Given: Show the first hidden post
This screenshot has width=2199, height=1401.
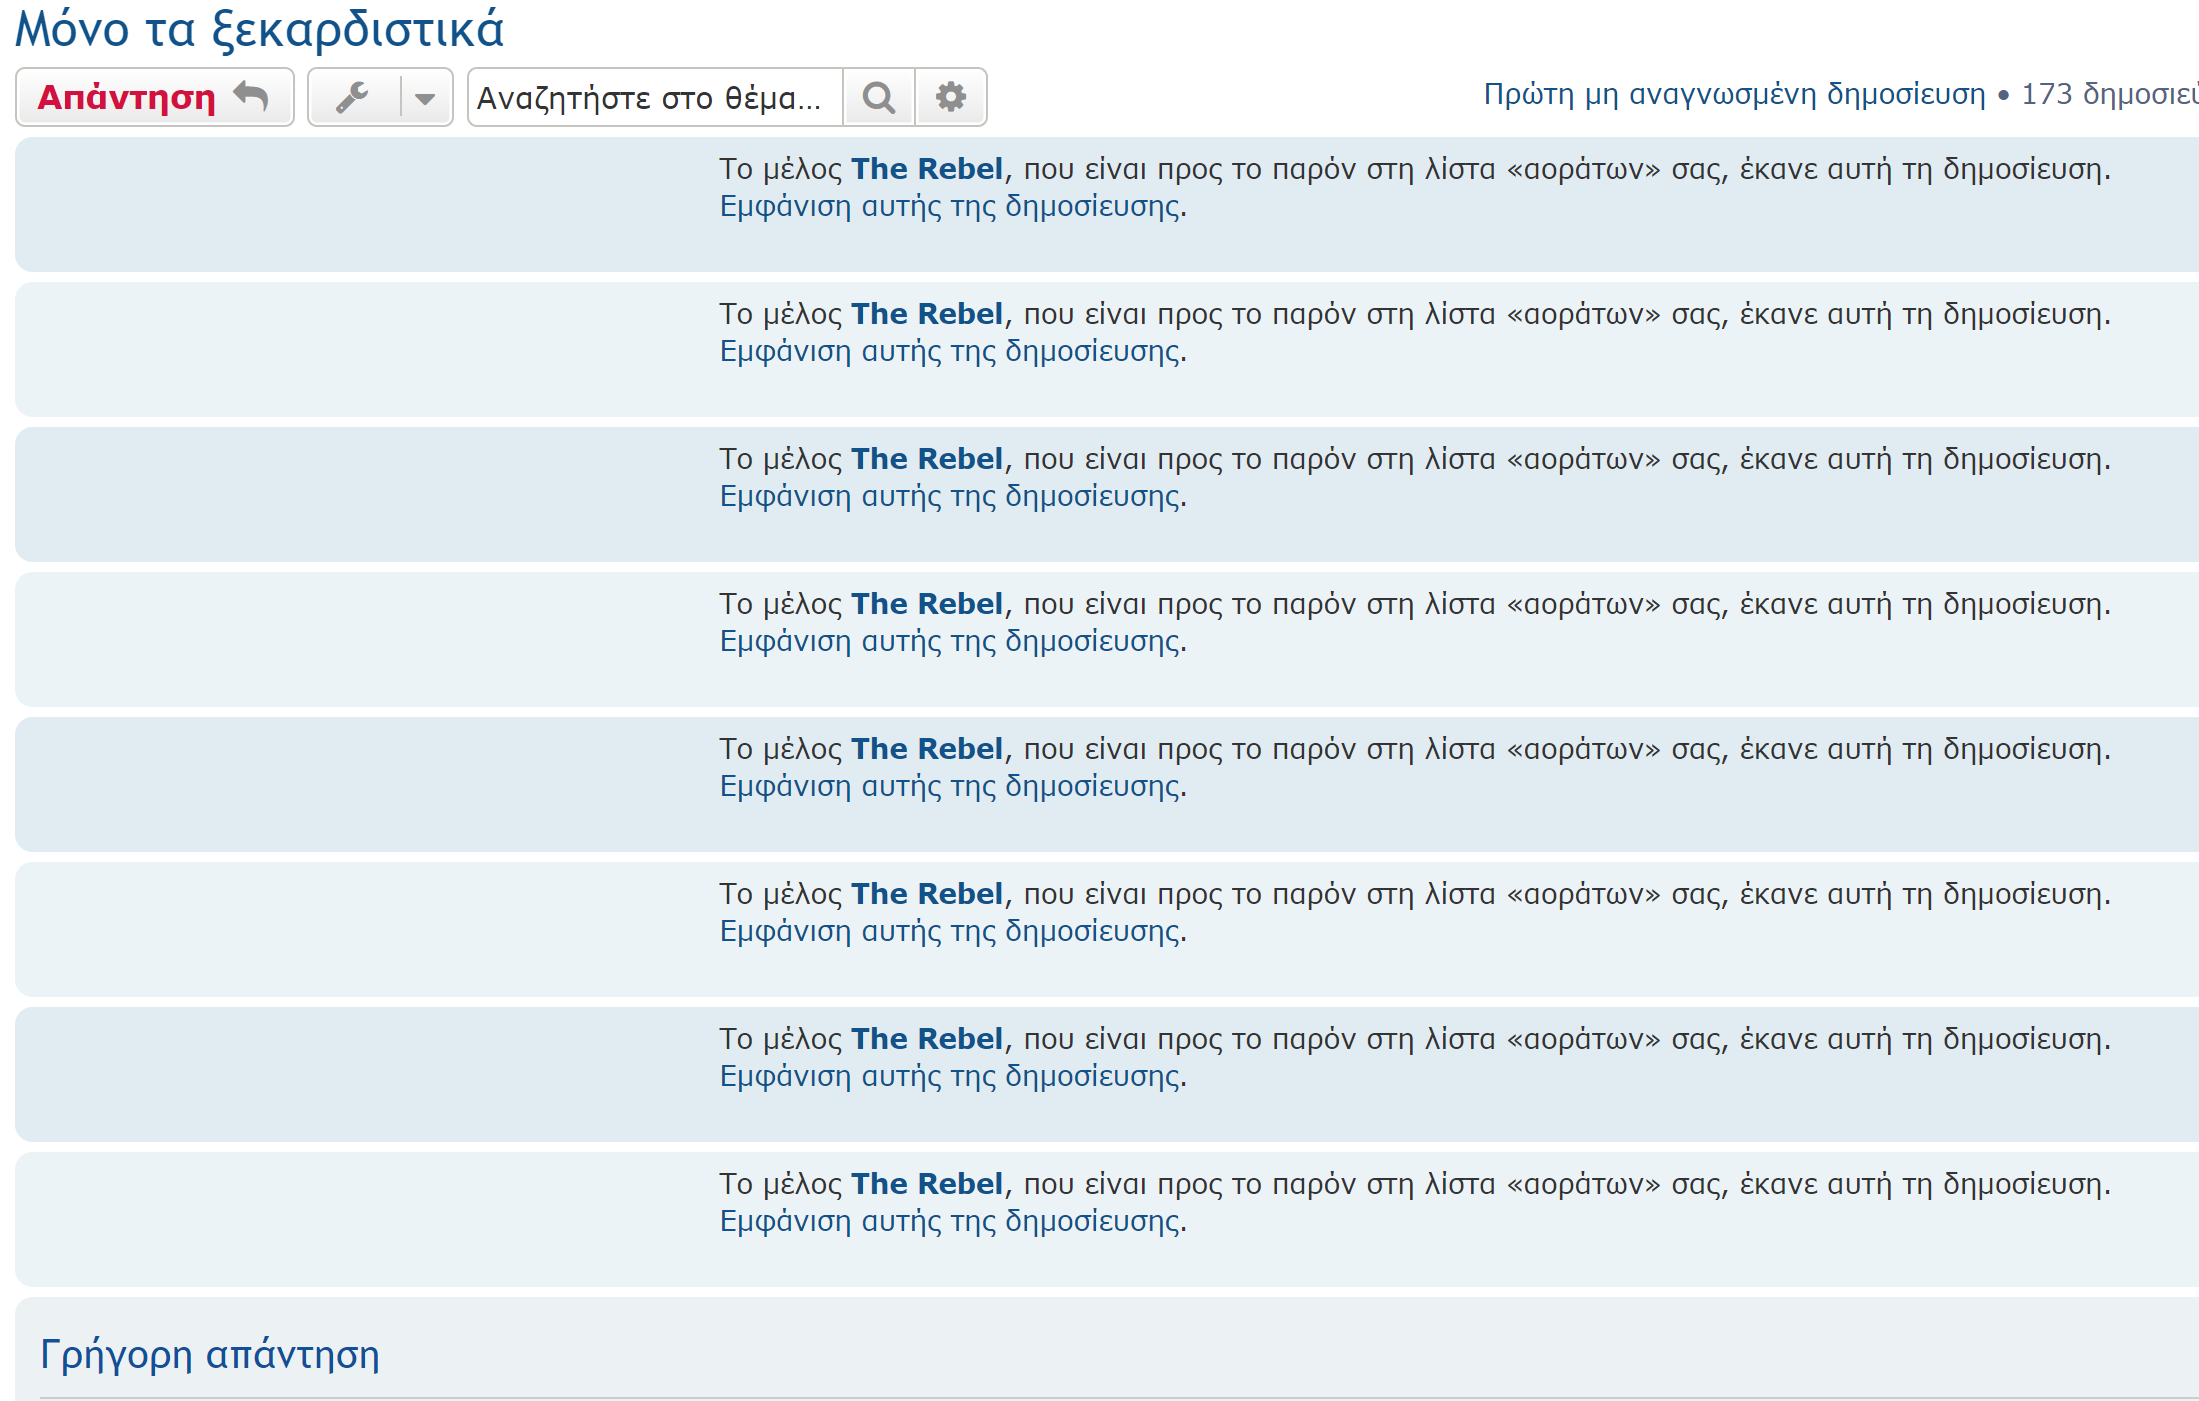Looking at the screenshot, I should (951, 207).
